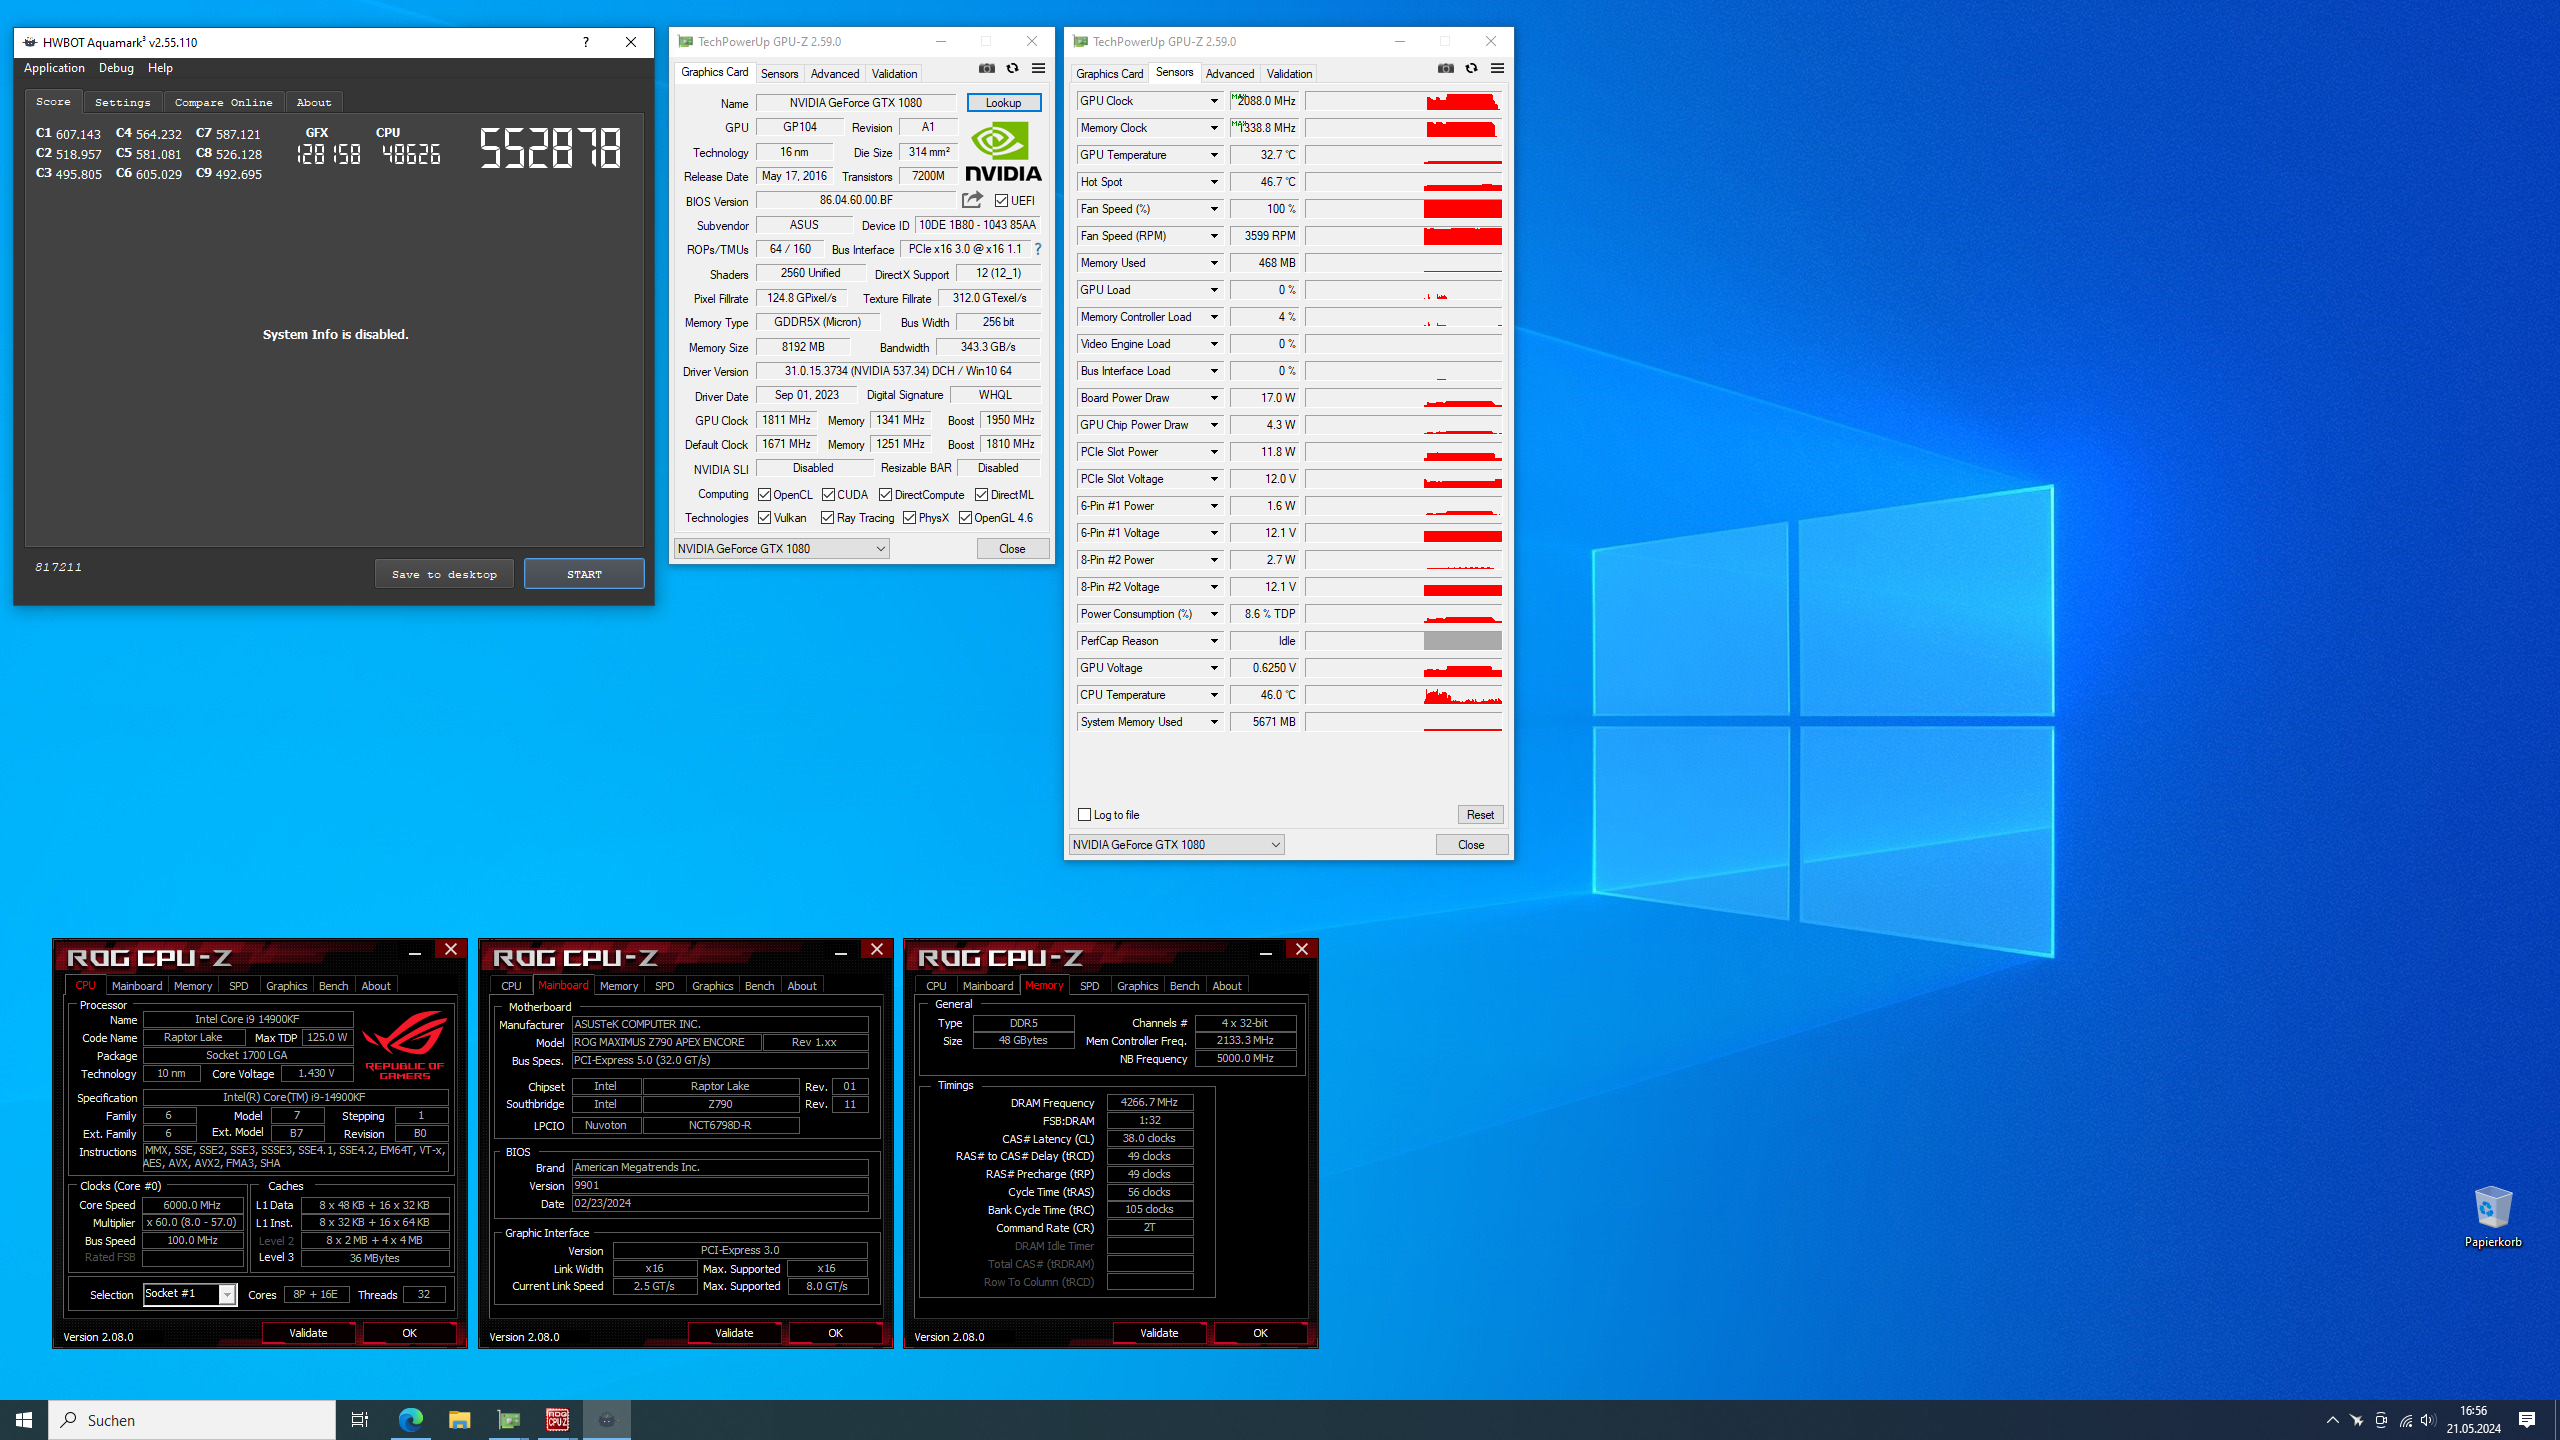Screen dimensions: 2560x1440
Task: Click the CPU Temperature sensor graph
Action: (1403, 695)
